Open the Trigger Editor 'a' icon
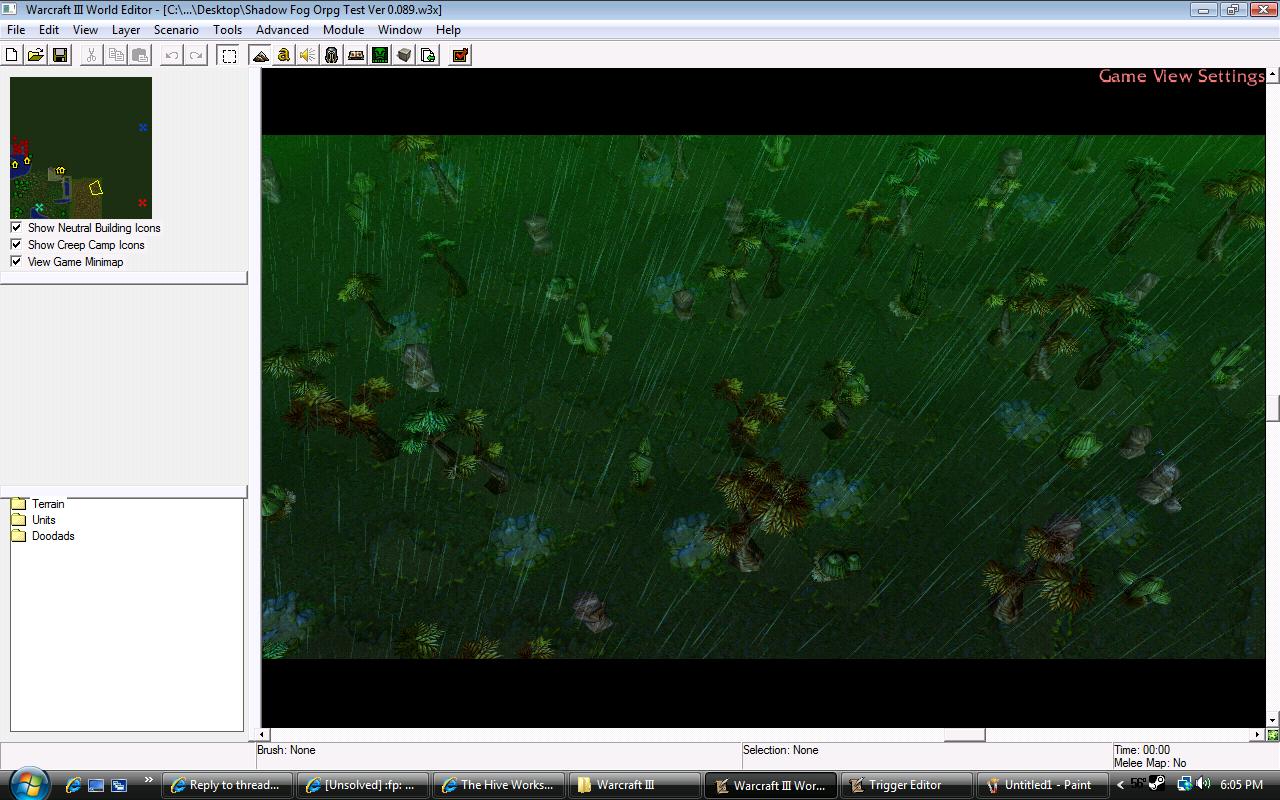 (284, 55)
